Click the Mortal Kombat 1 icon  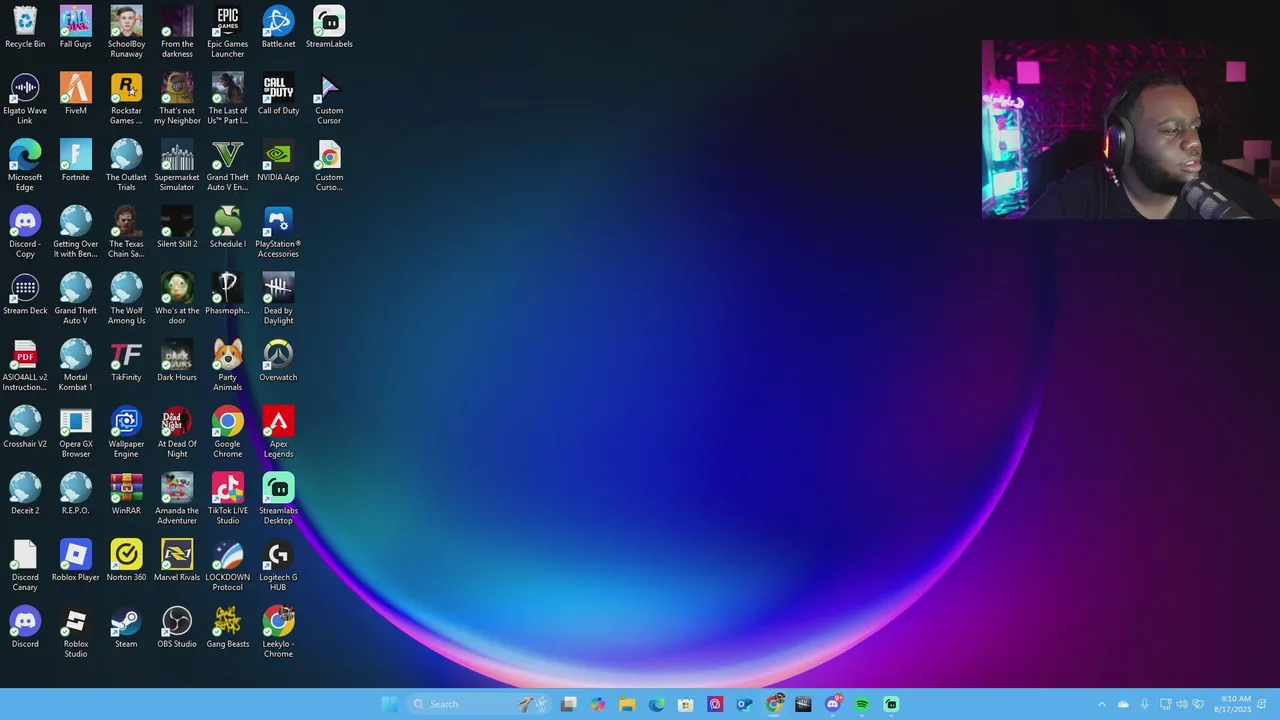(76, 366)
